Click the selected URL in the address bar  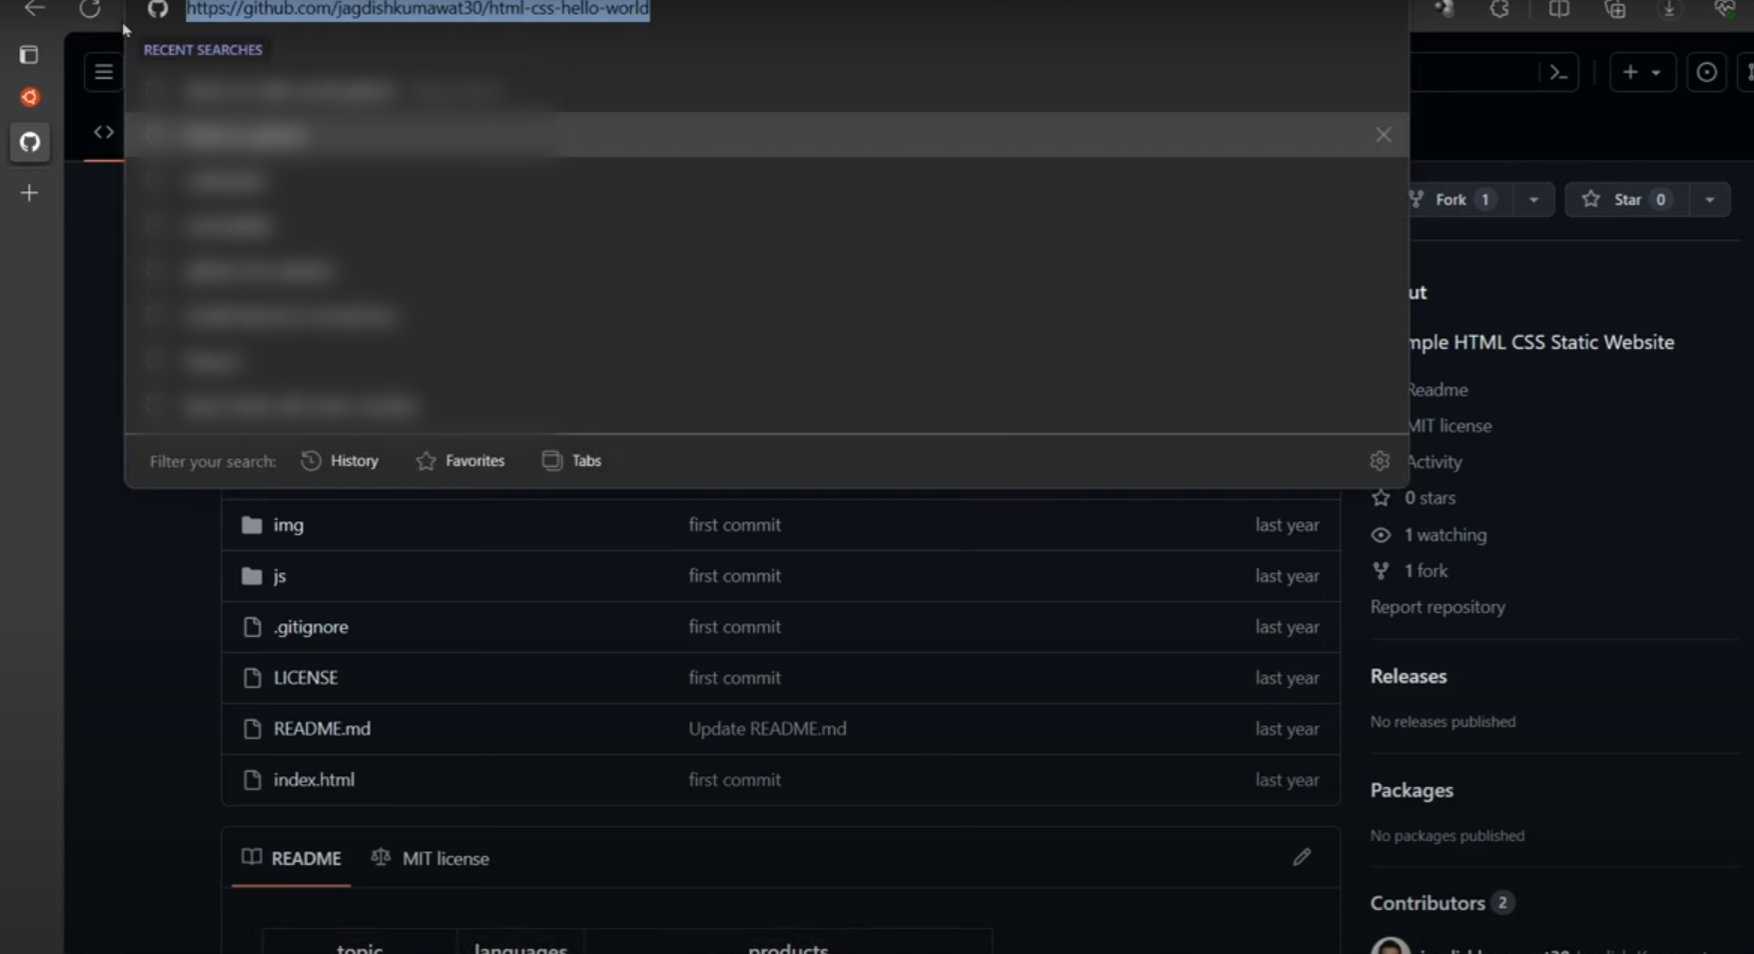417,9
